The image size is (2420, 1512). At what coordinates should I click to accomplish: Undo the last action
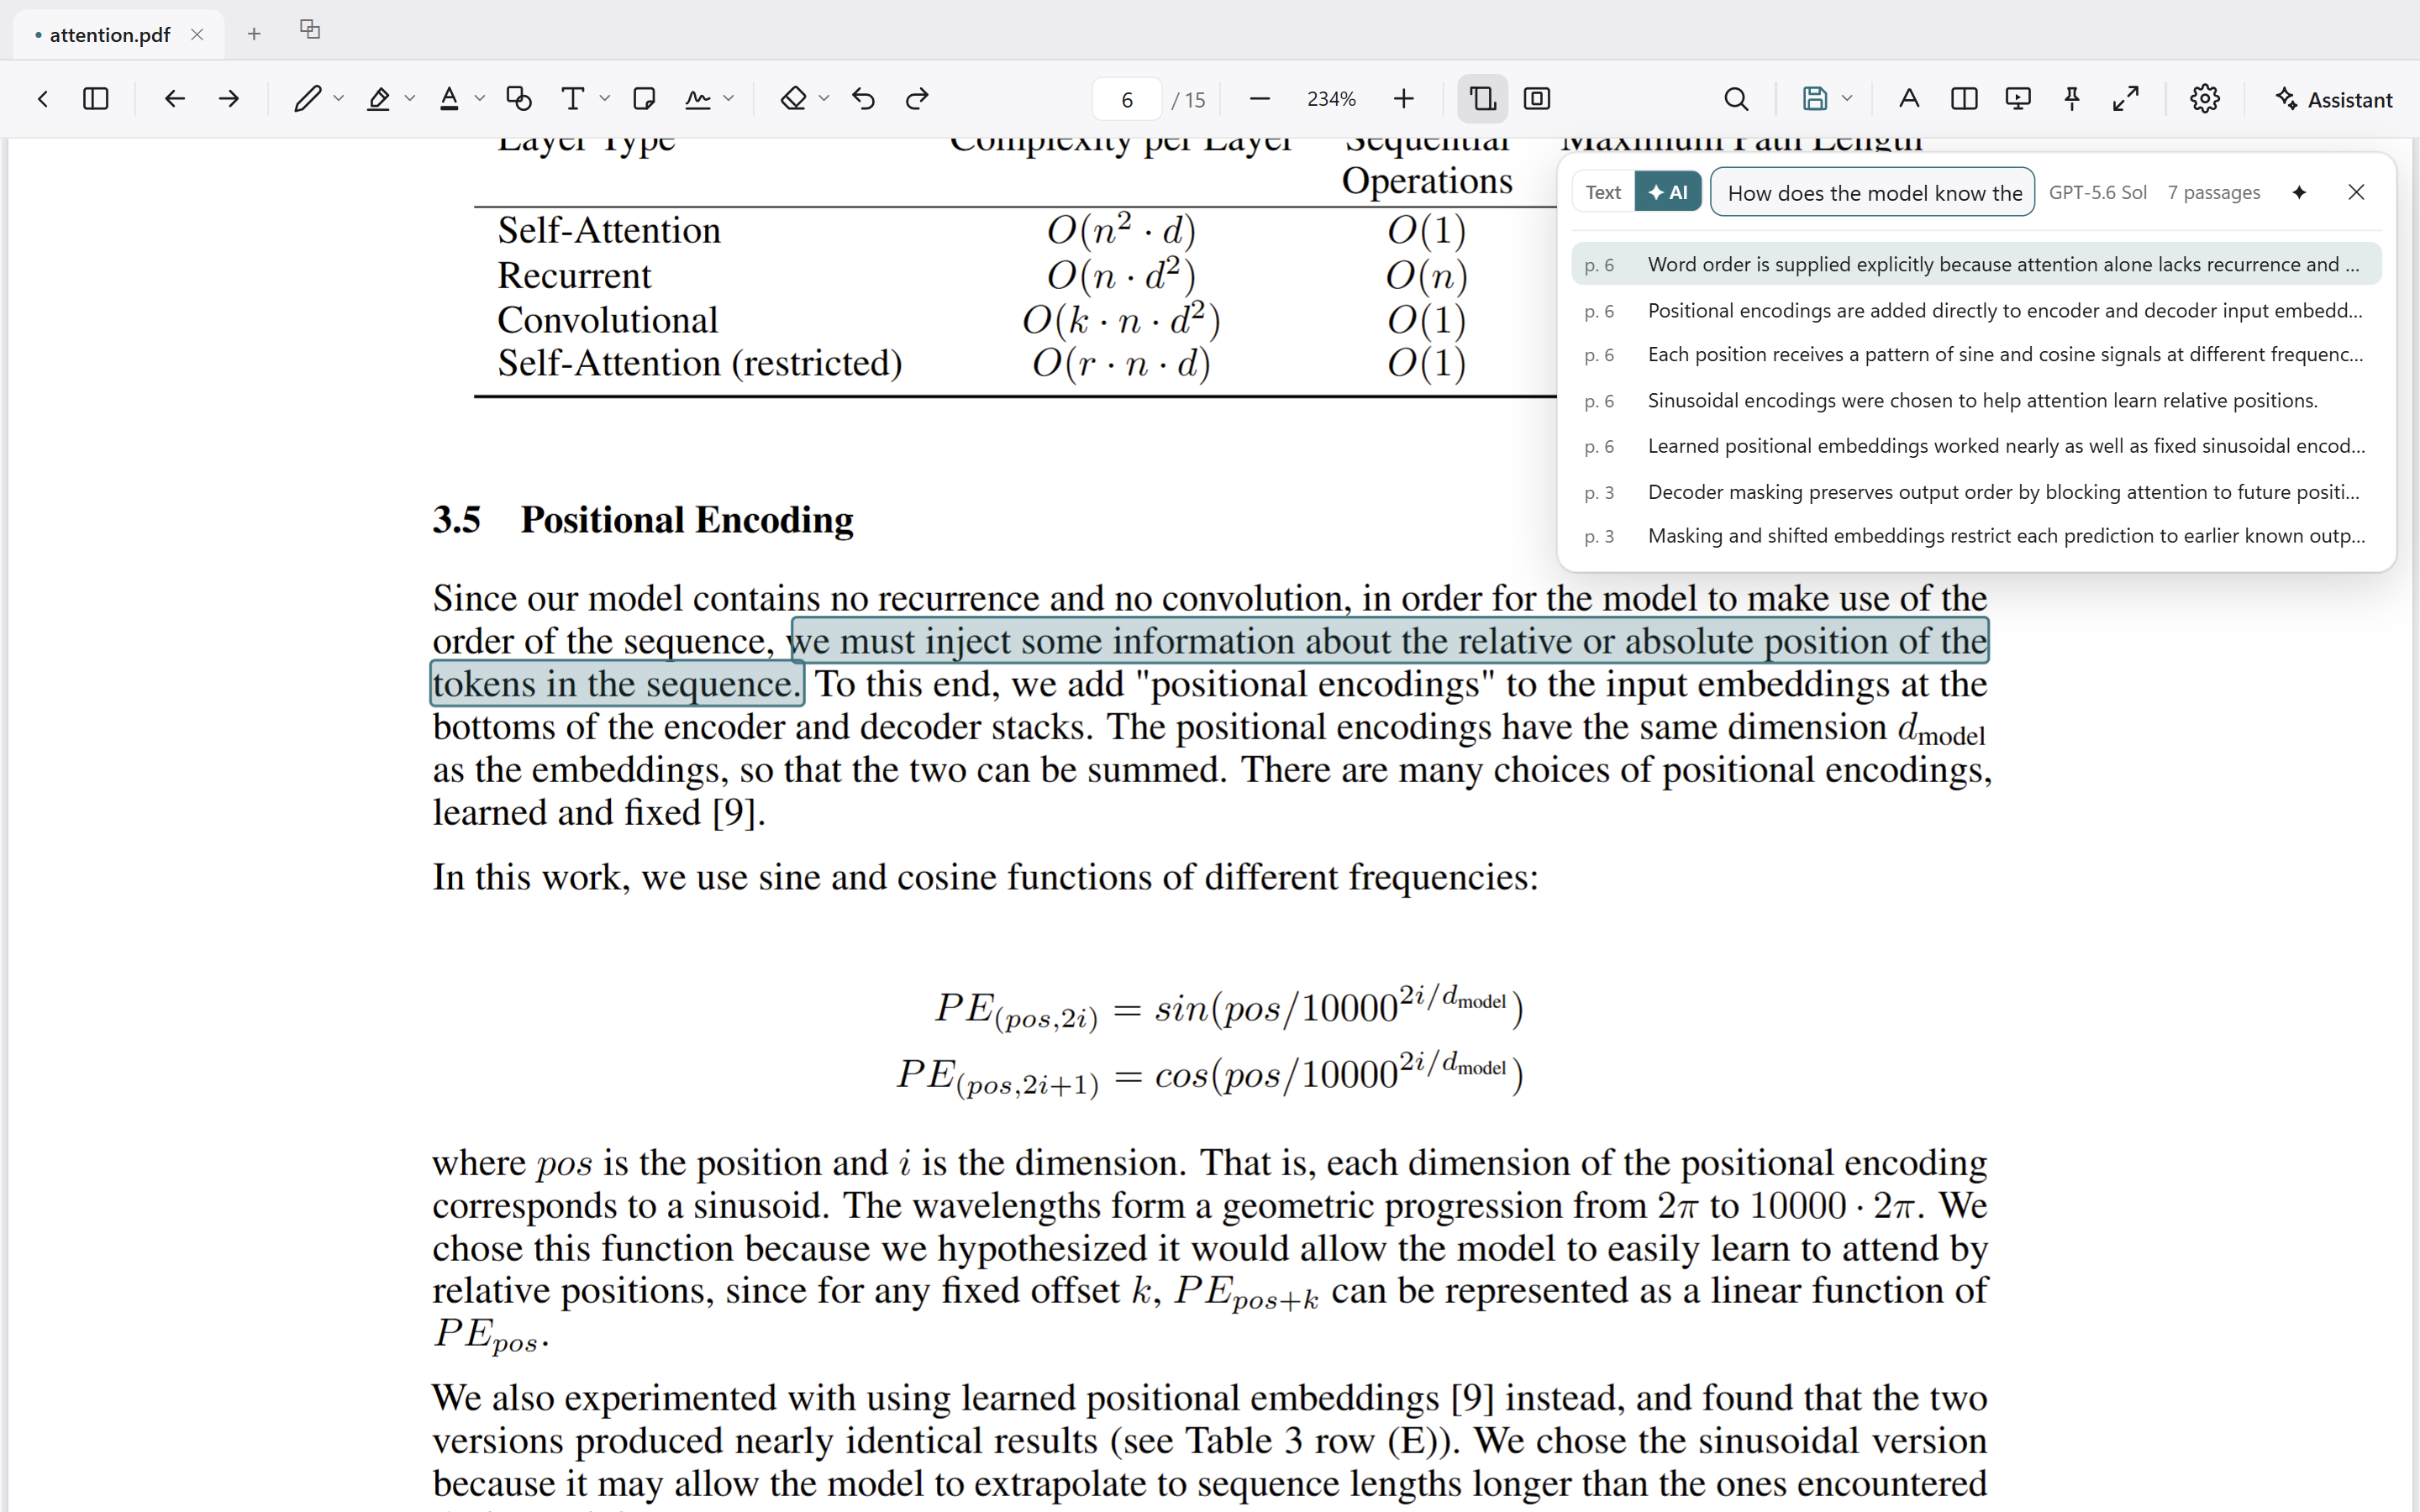[x=864, y=99]
